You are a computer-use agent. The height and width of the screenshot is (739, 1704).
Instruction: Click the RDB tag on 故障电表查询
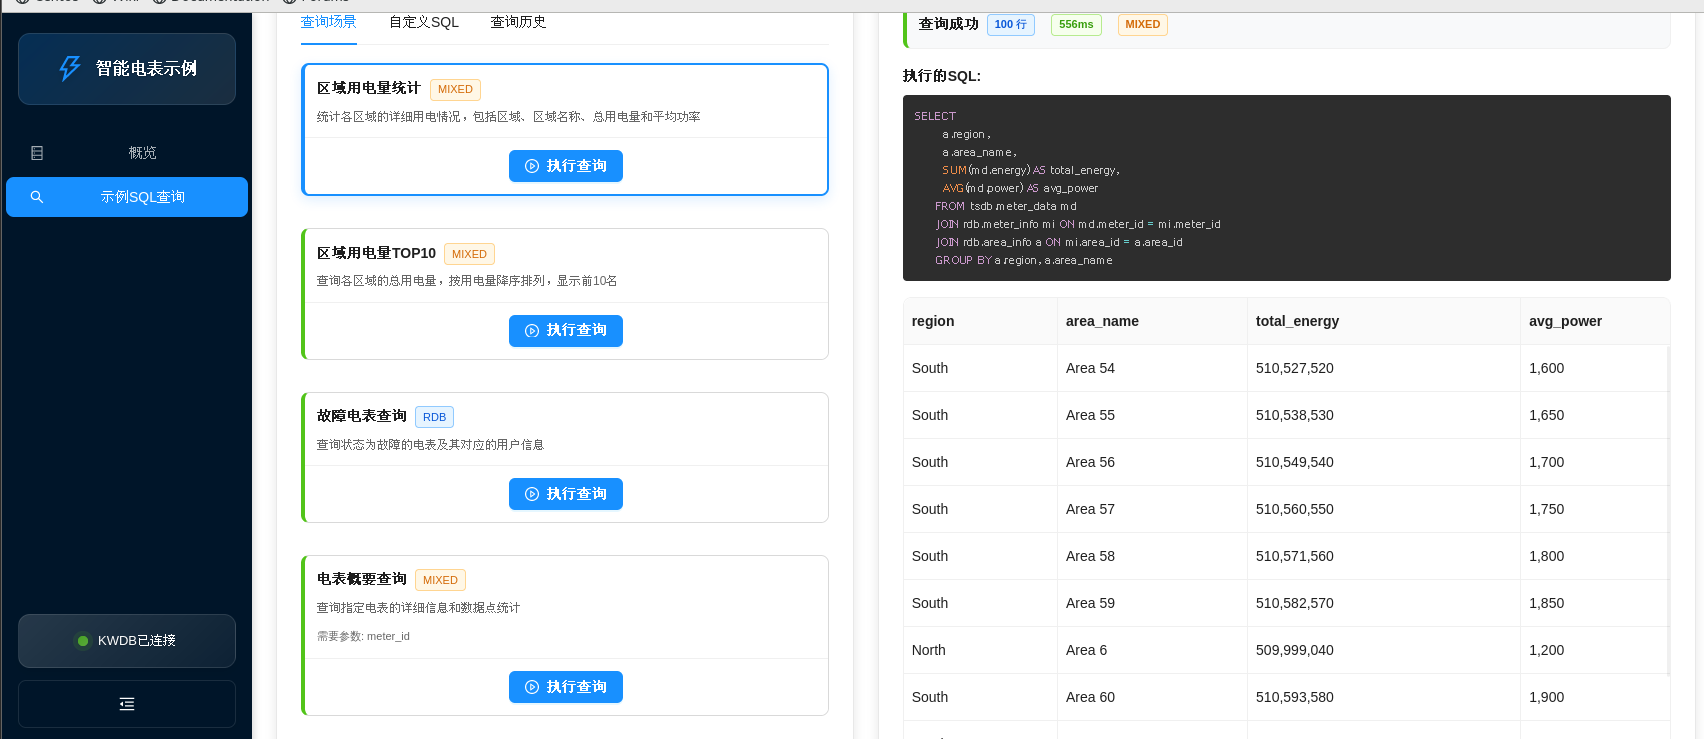(x=434, y=417)
